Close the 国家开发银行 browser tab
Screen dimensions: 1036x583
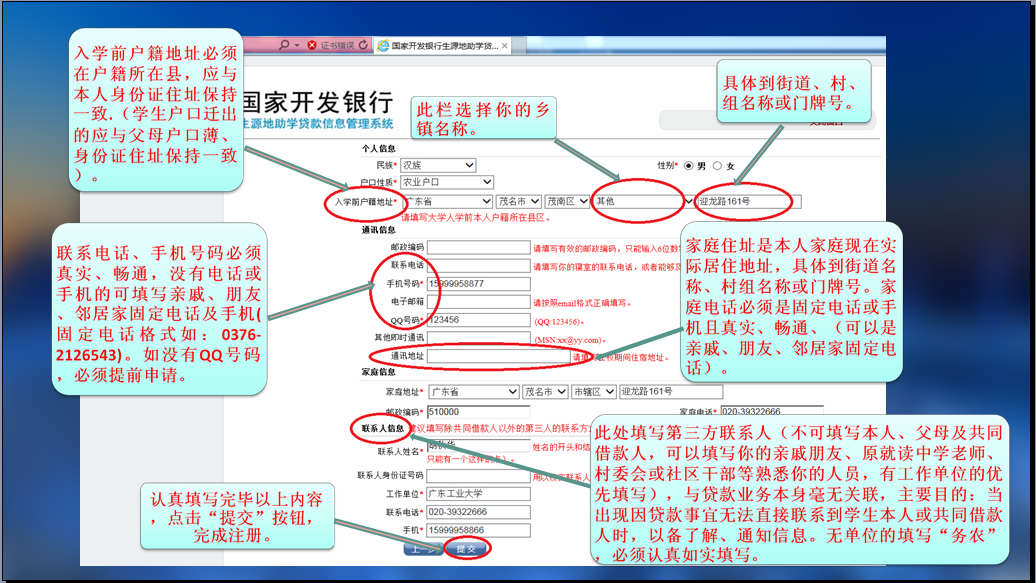pyautogui.click(x=505, y=46)
